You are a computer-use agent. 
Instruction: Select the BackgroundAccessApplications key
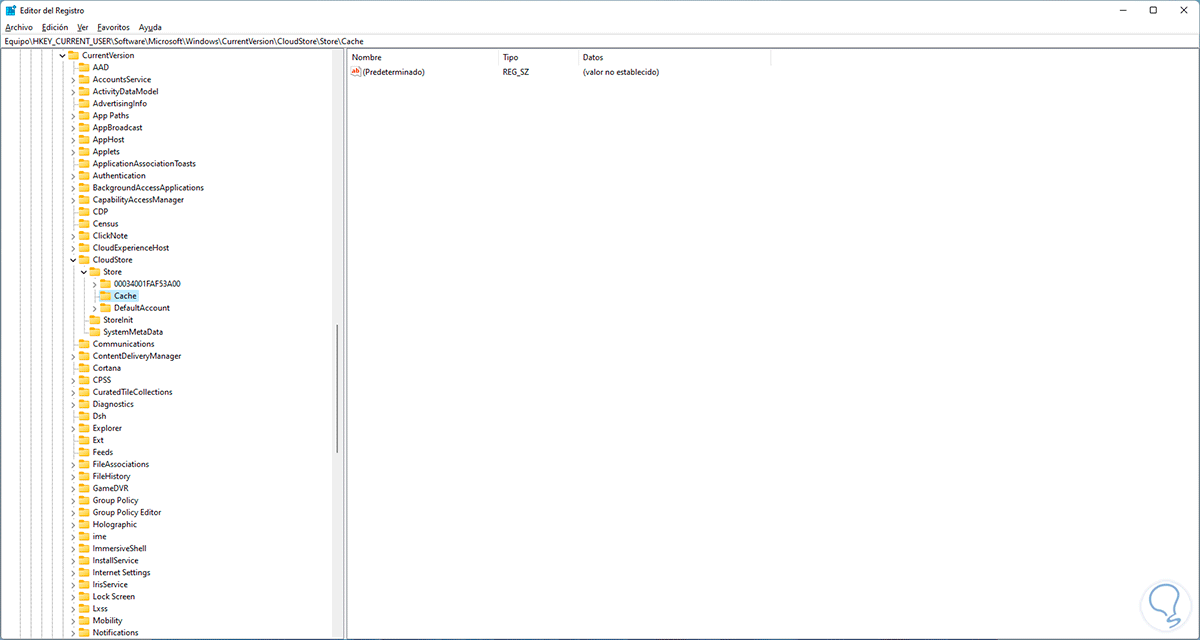148,188
